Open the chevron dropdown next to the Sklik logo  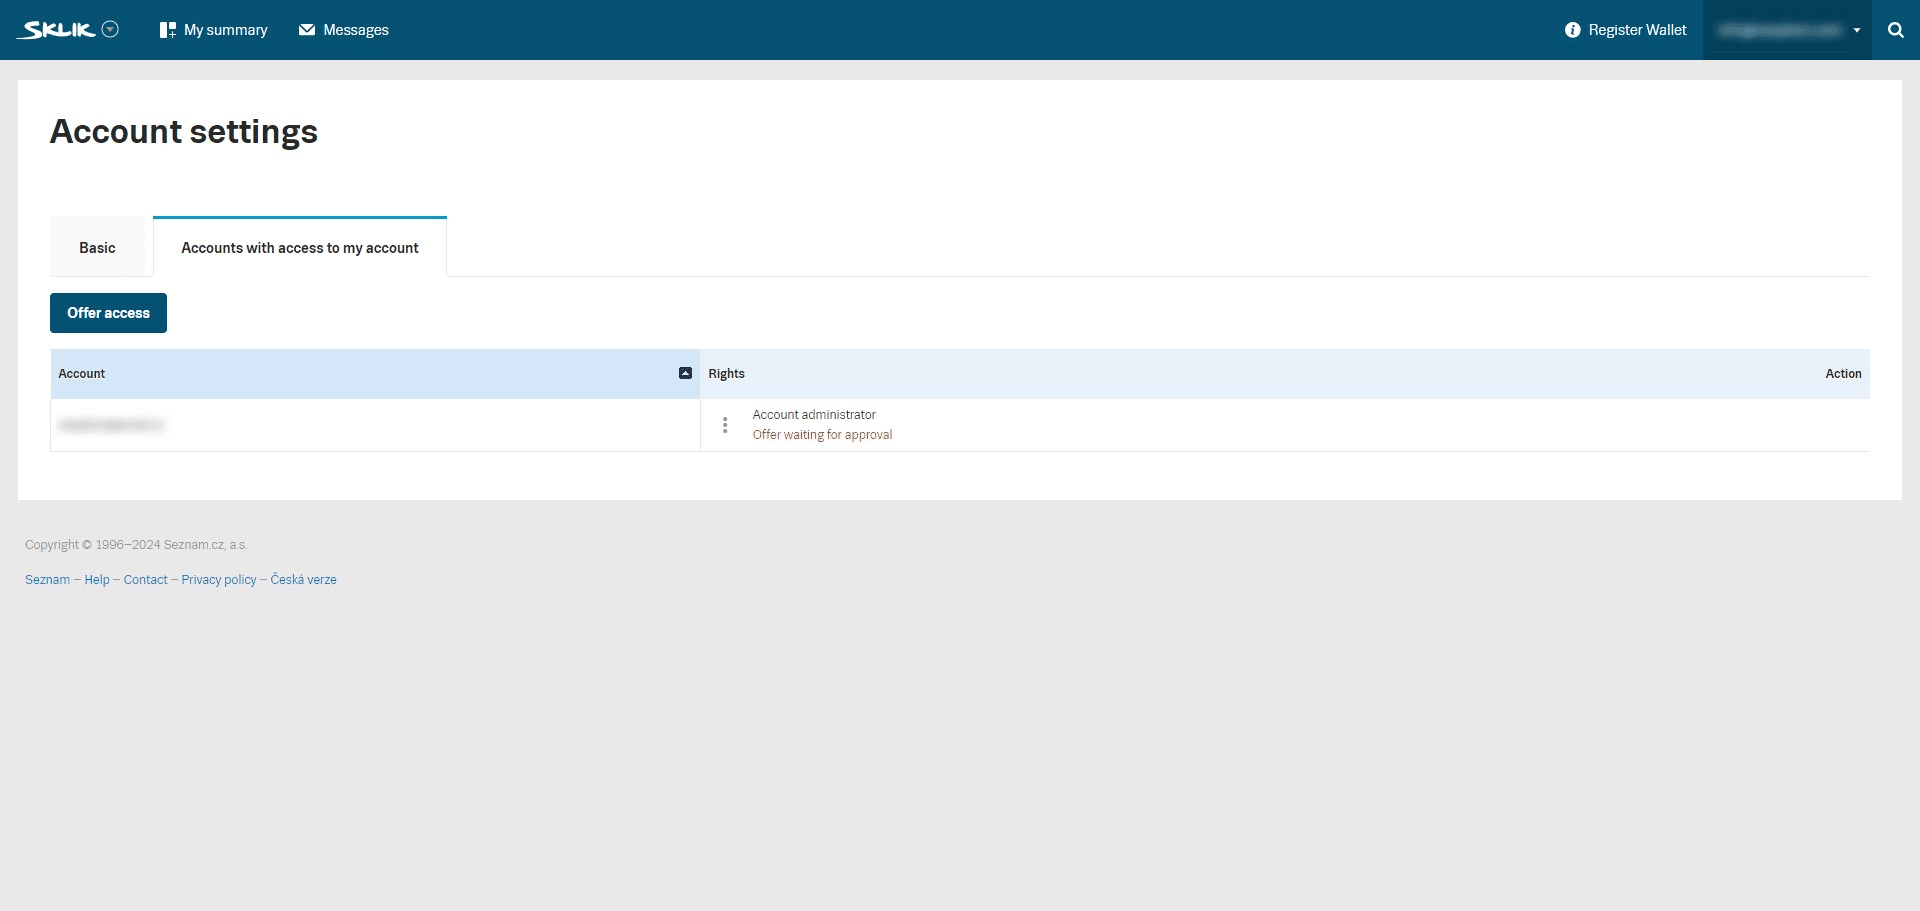pyautogui.click(x=110, y=29)
